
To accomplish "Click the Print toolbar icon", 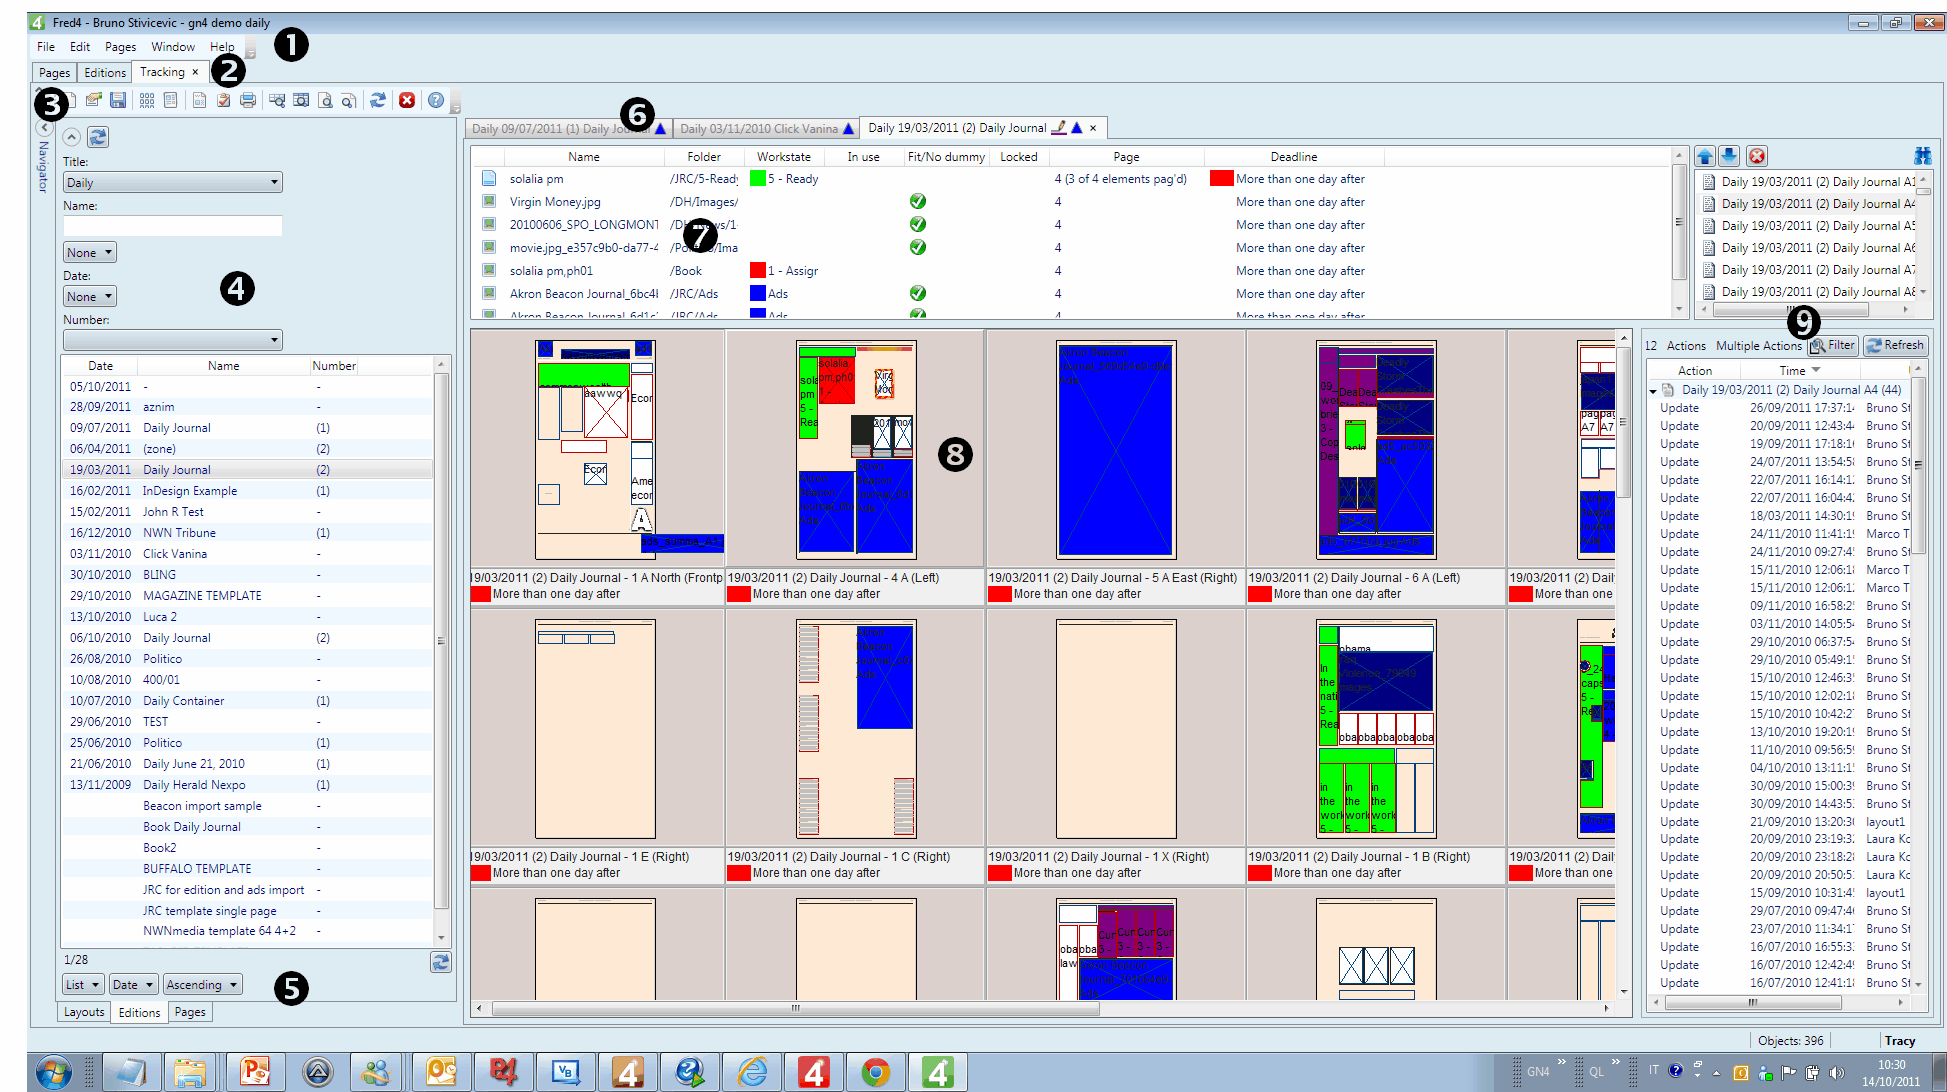I will 248,100.
